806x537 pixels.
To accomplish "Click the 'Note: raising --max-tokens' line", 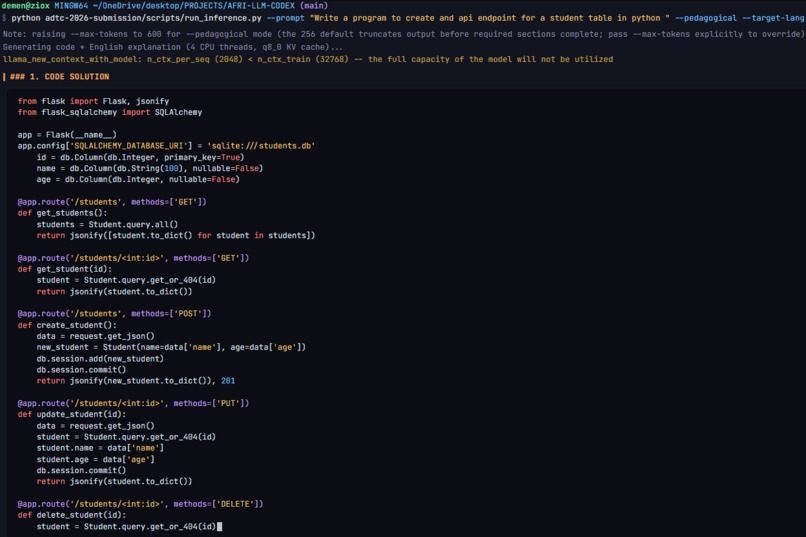I will click(x=404, y=34).
